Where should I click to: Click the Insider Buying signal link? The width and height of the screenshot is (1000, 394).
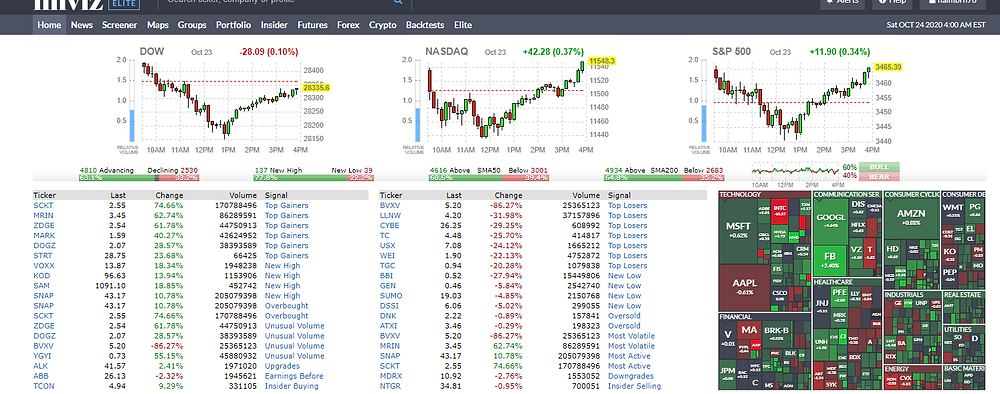coord(291,386)
